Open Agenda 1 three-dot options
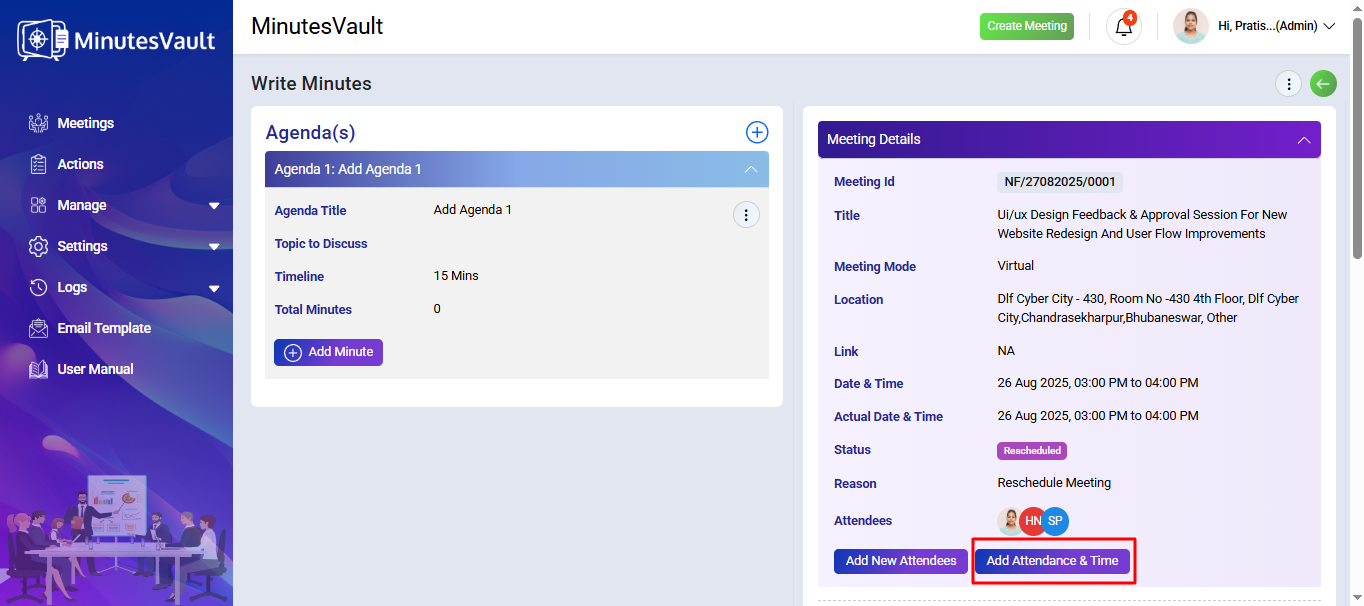The width and height of the screenshot is (1364, 606). (x=746, y=215)
